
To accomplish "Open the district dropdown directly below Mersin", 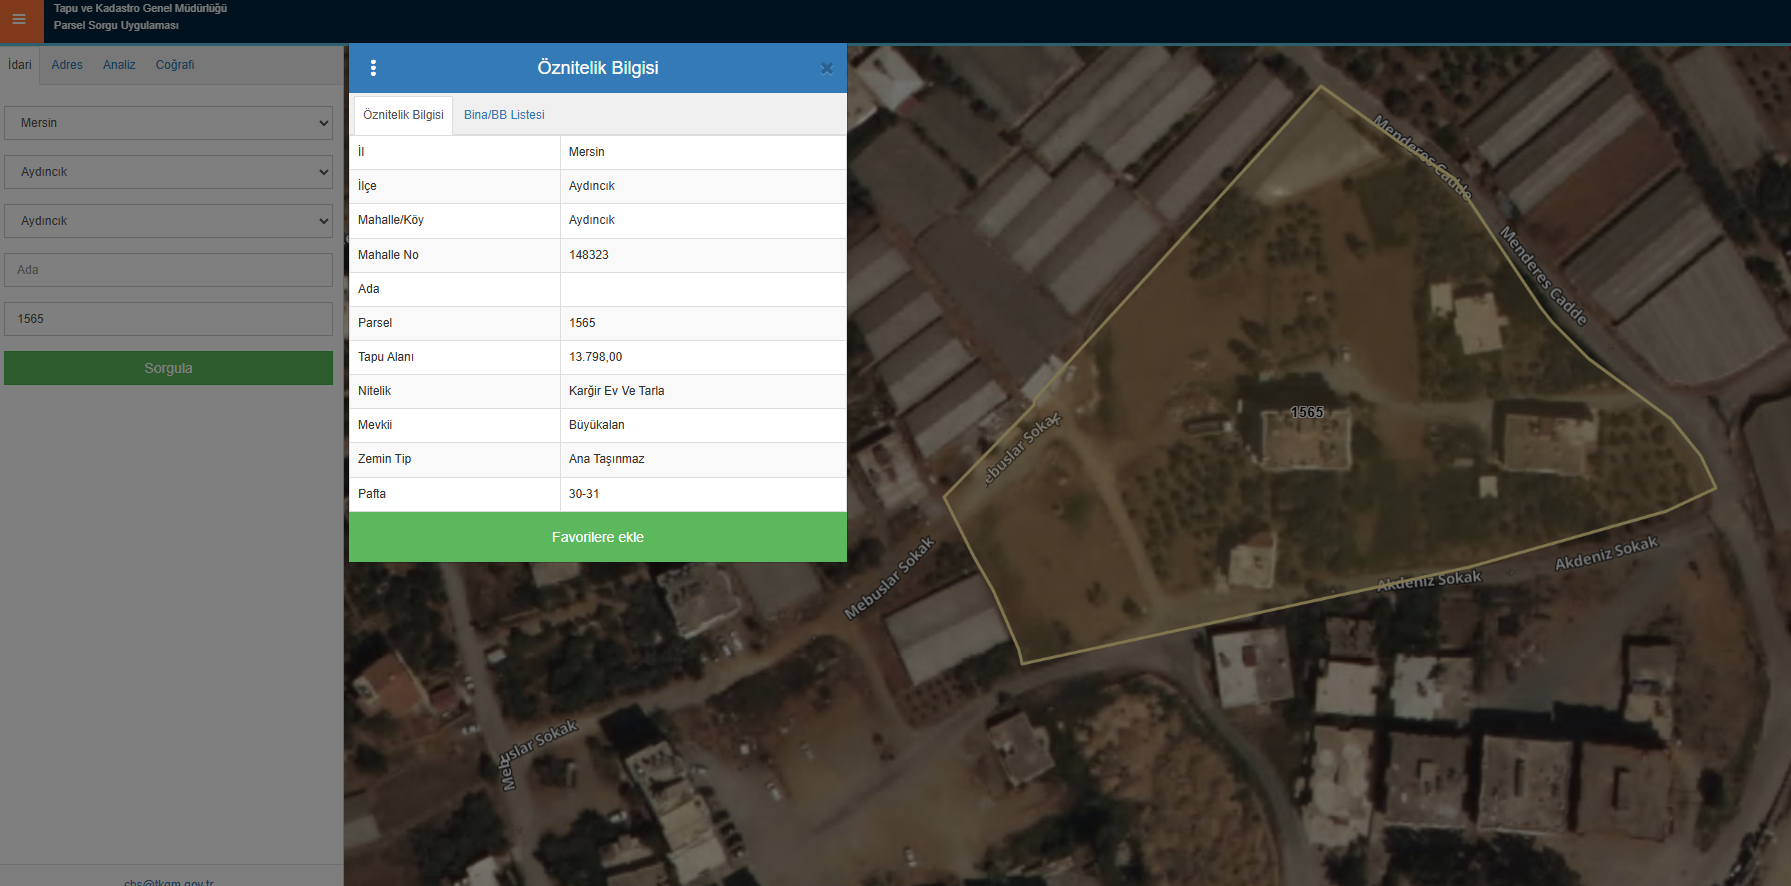I will (x=168, y=172).
